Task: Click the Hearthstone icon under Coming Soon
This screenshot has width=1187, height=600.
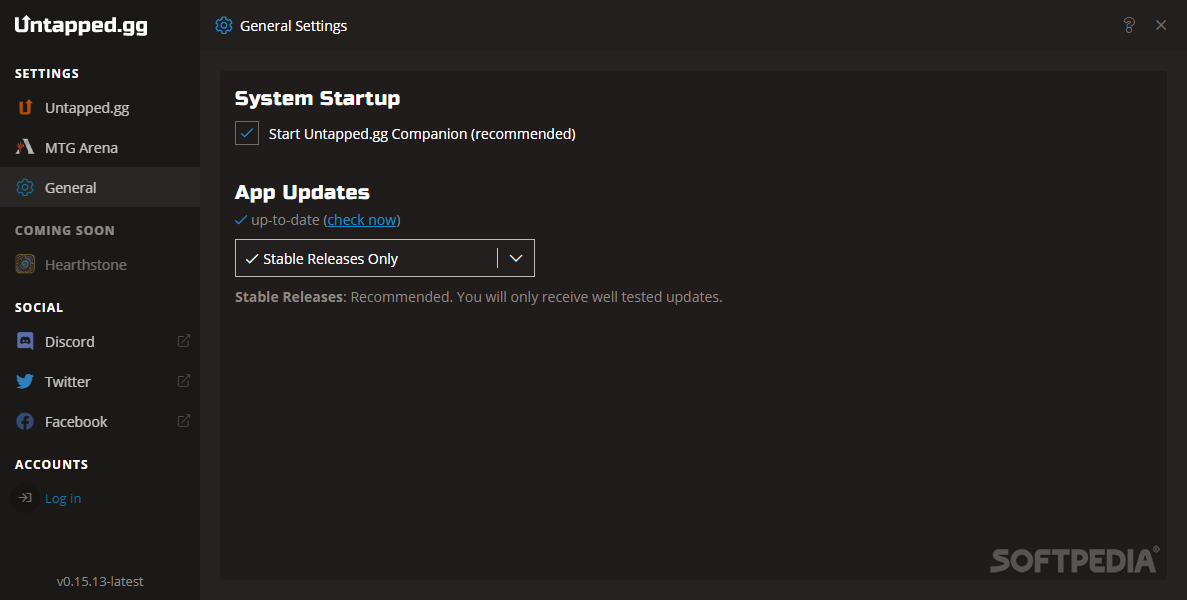Action: 25,264
